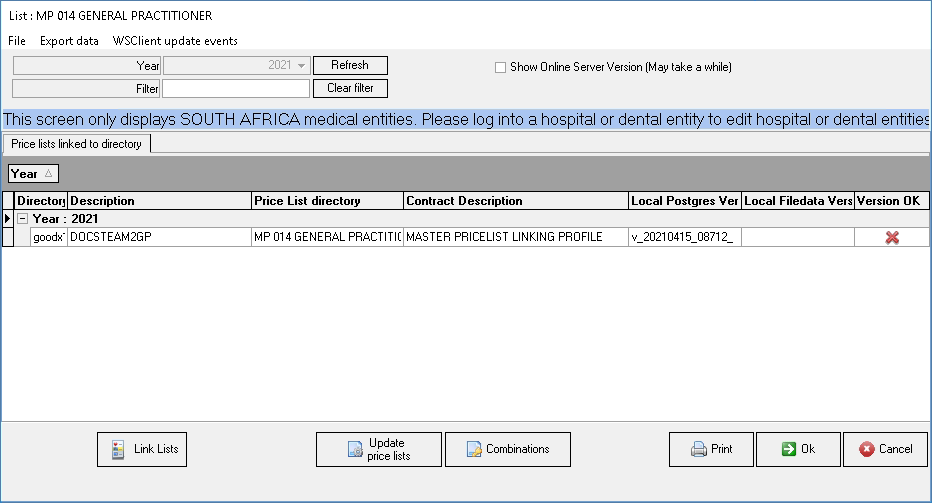The height and width of the screenshot is (503, 932).
Task: Click the Clear filter button
Action: point(350,88)
